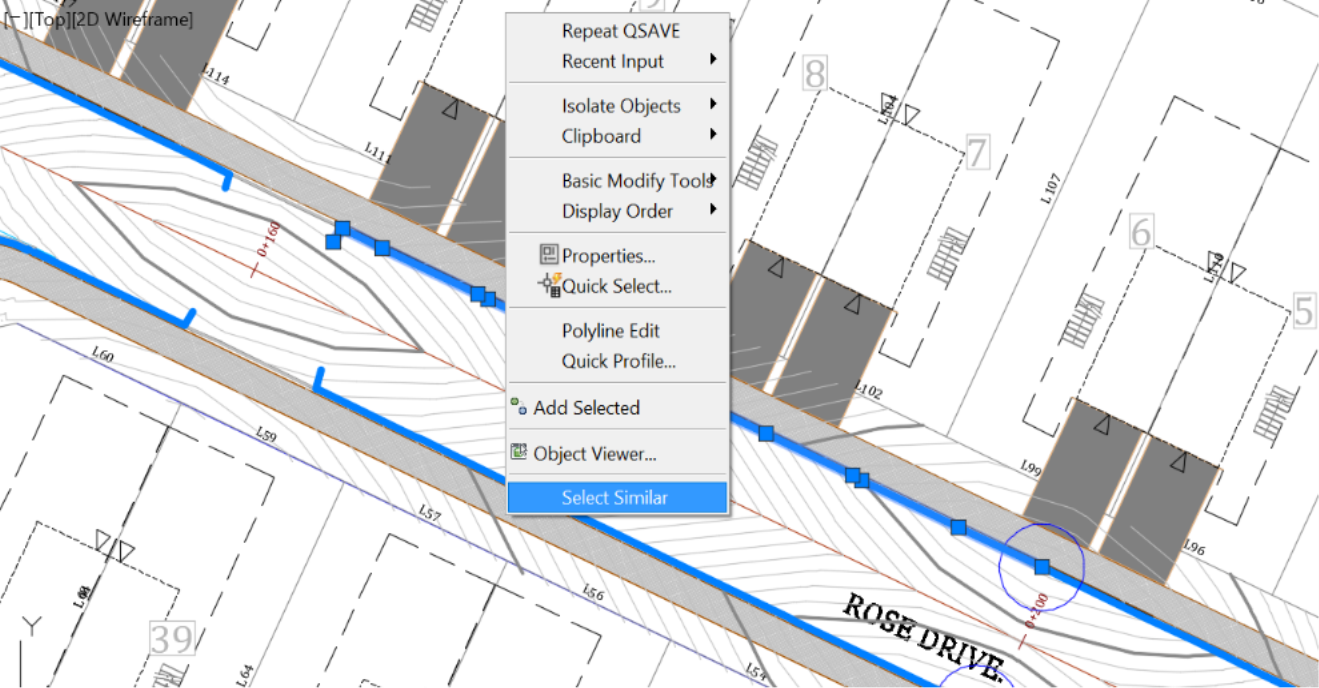Select Polyline Edit option
Image resolution: width=1319 pixels, height=688 pixels.
click(618, 331)
